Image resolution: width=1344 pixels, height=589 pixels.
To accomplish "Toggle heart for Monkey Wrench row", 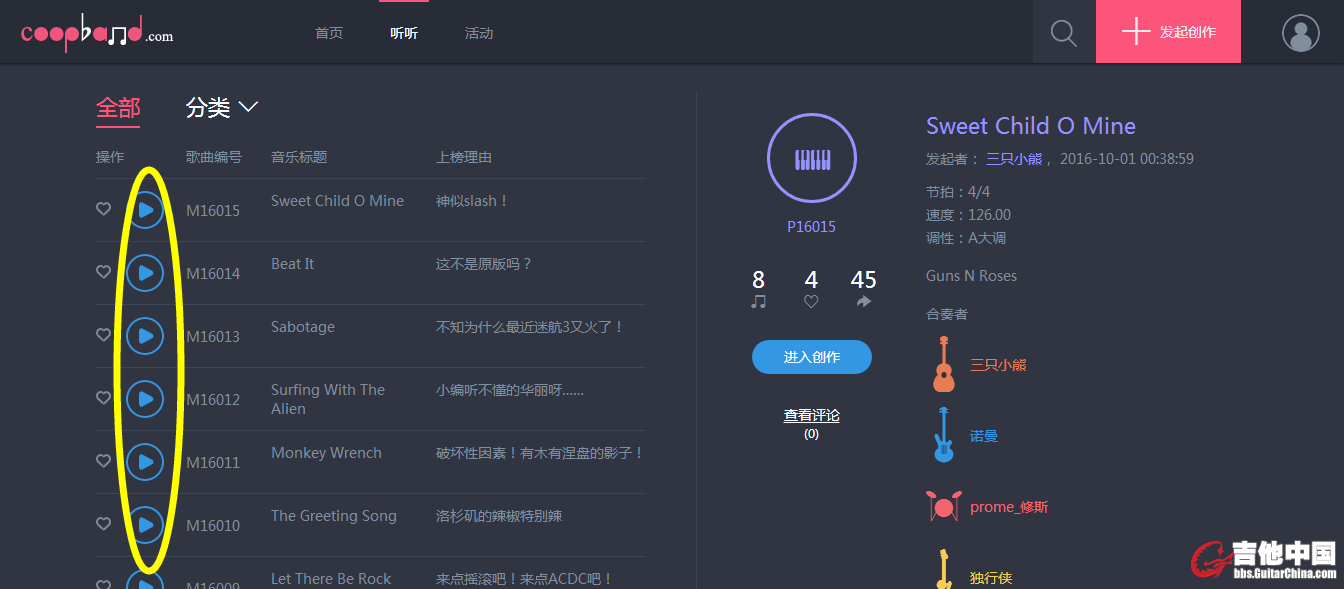I will (x=103, y=461).
